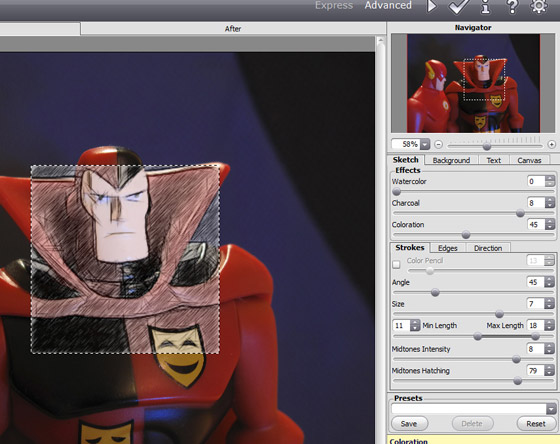560x444 pixels.
Task: Click the Size slider handle
Action: 499,314
